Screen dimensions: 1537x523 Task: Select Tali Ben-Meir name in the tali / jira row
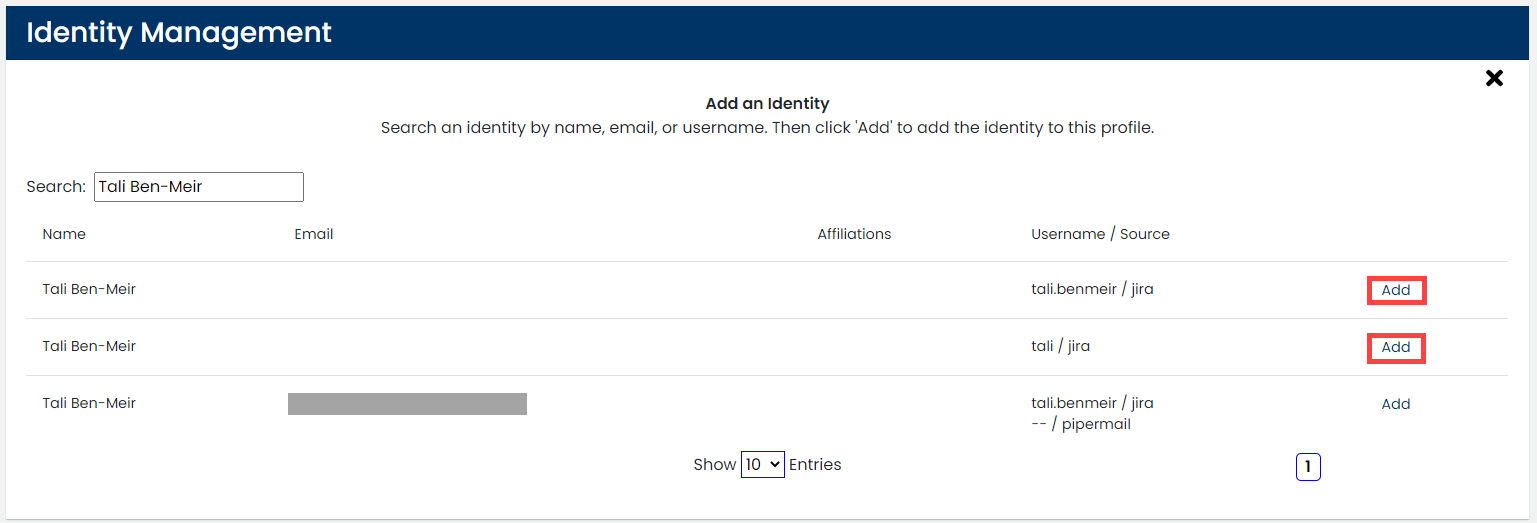point(89,346)
